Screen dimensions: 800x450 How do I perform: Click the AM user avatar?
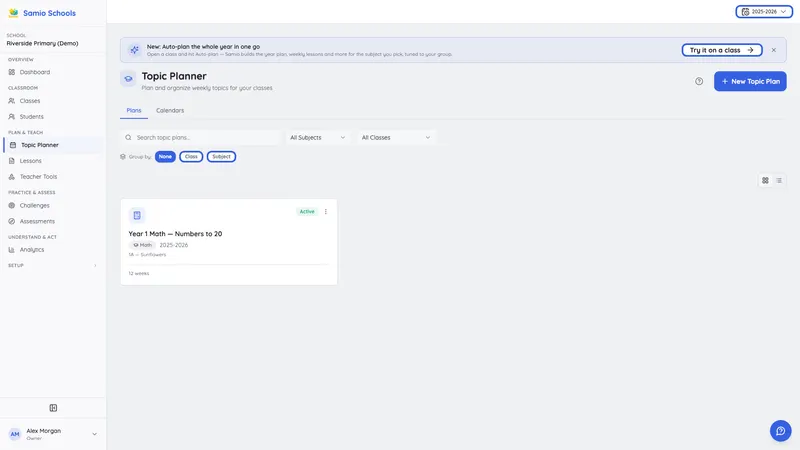tap(15, 434)
